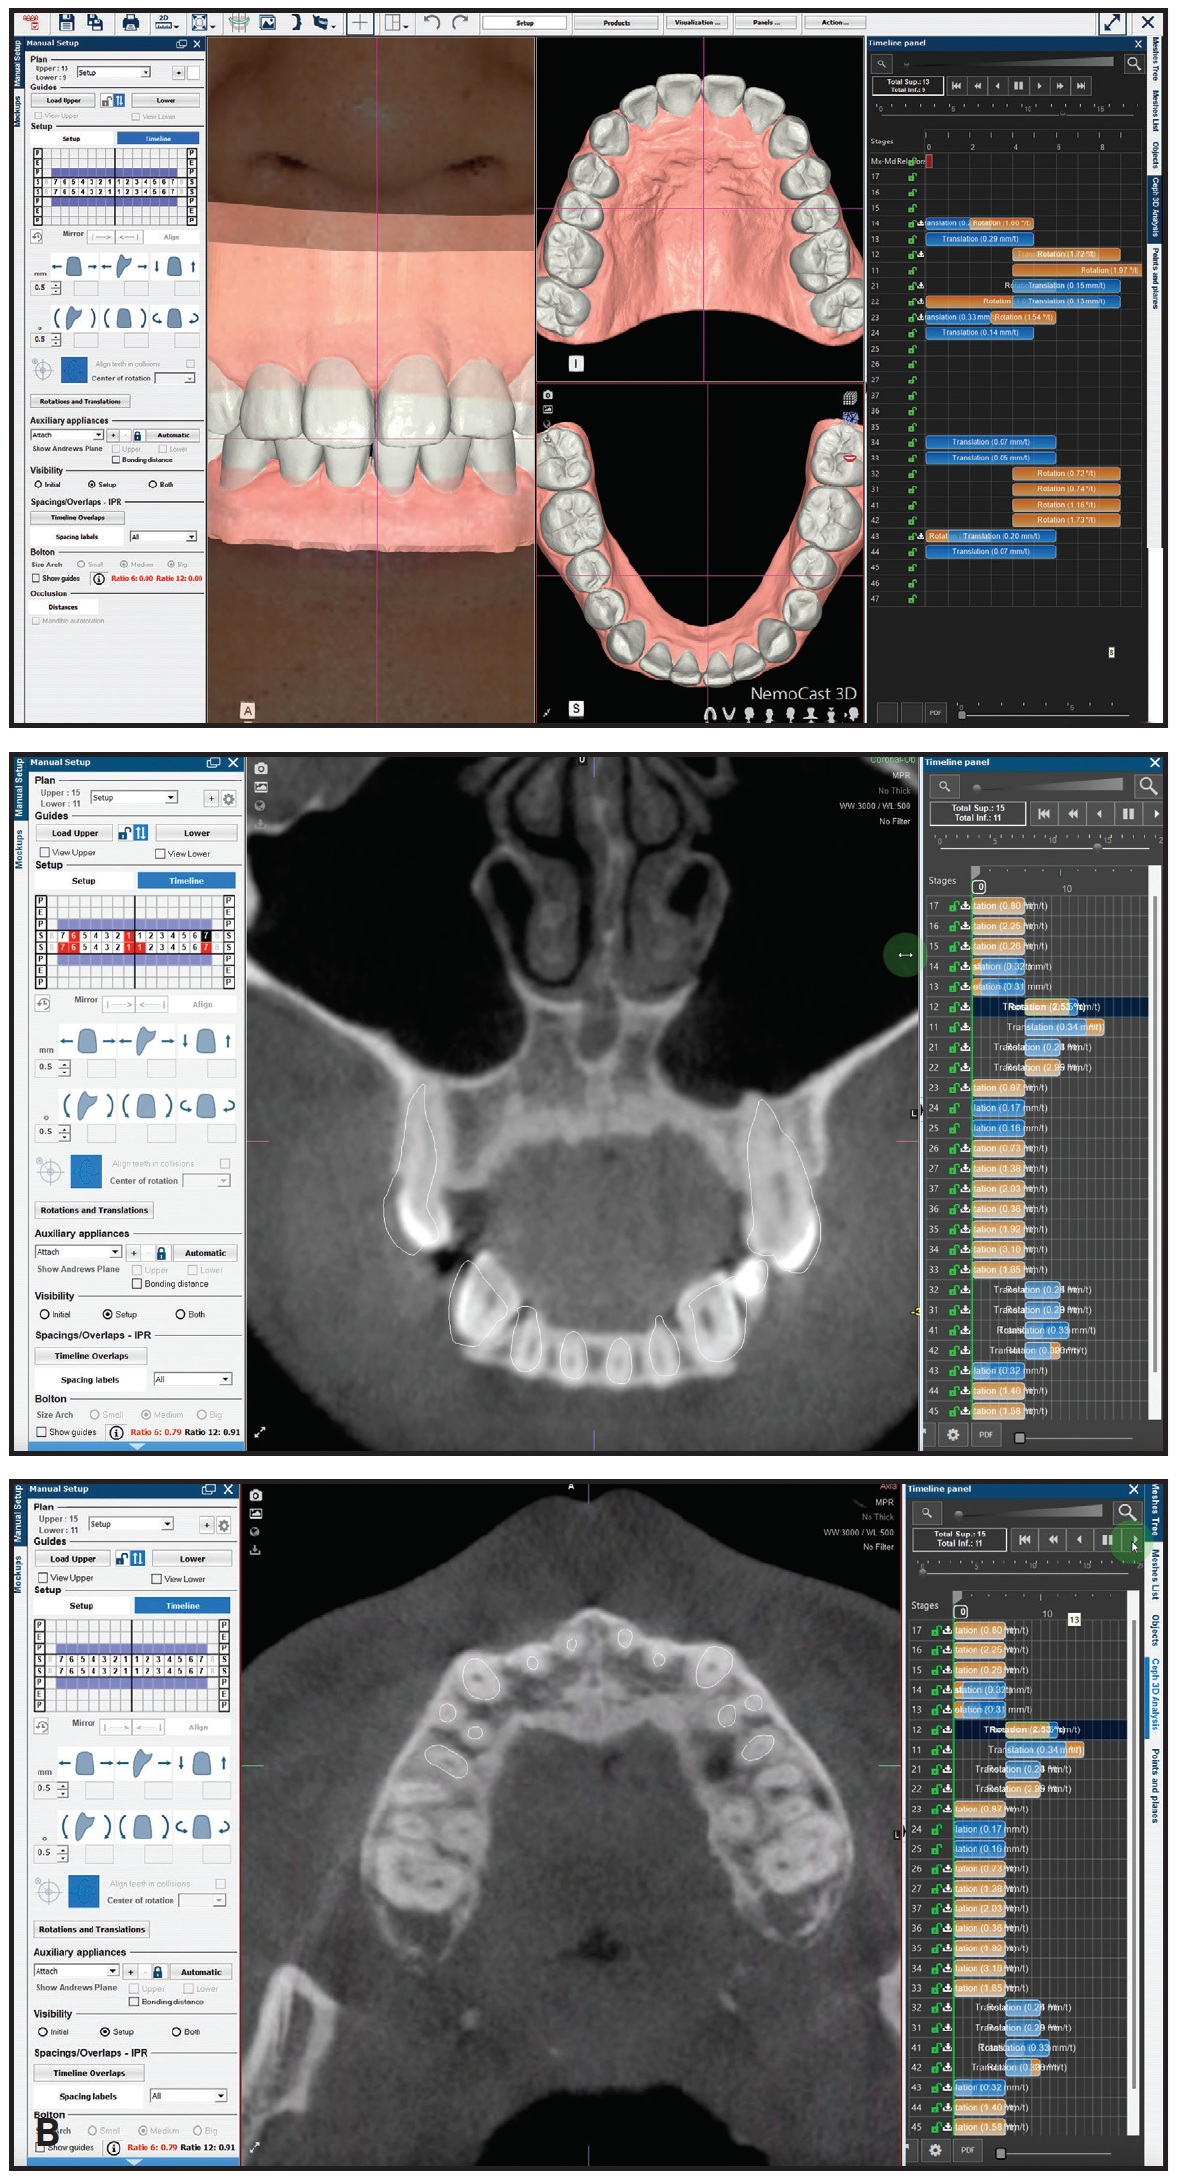Check Bonding distance in bottom window
This screenshot has width=1177, height=2178.
coord(135,2001)
